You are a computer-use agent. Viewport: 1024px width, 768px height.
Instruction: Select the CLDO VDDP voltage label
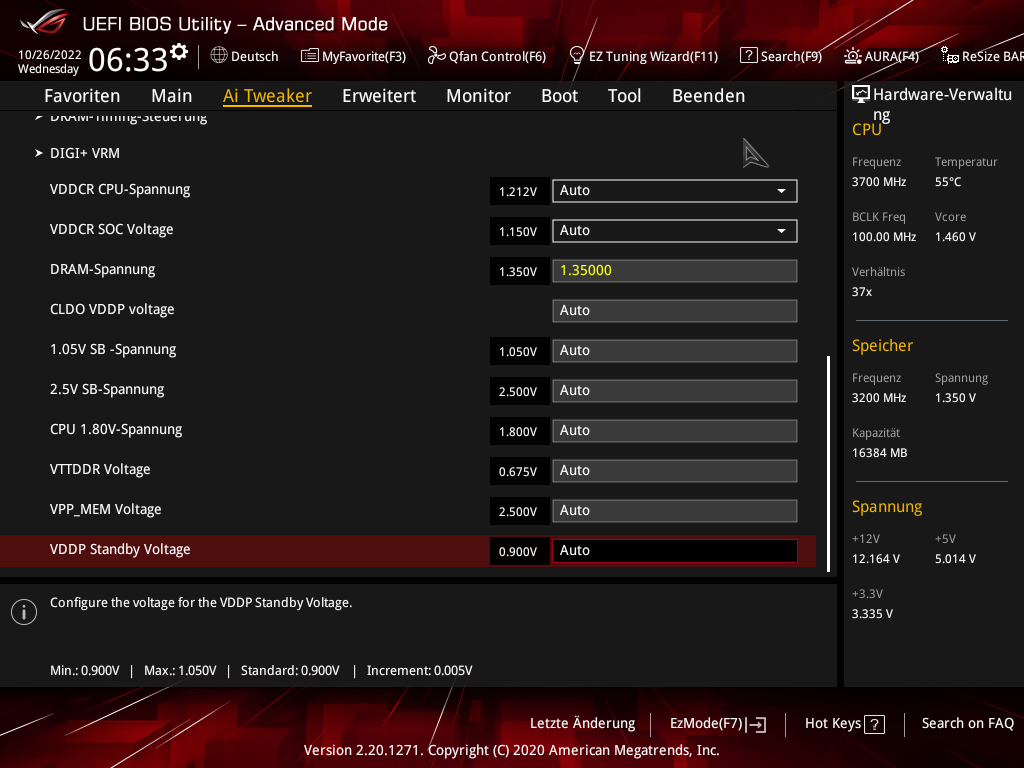tap(112, 310)
